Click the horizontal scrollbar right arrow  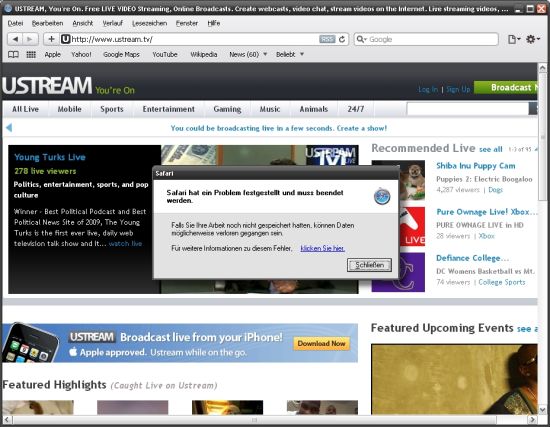[x=532, y=419]
